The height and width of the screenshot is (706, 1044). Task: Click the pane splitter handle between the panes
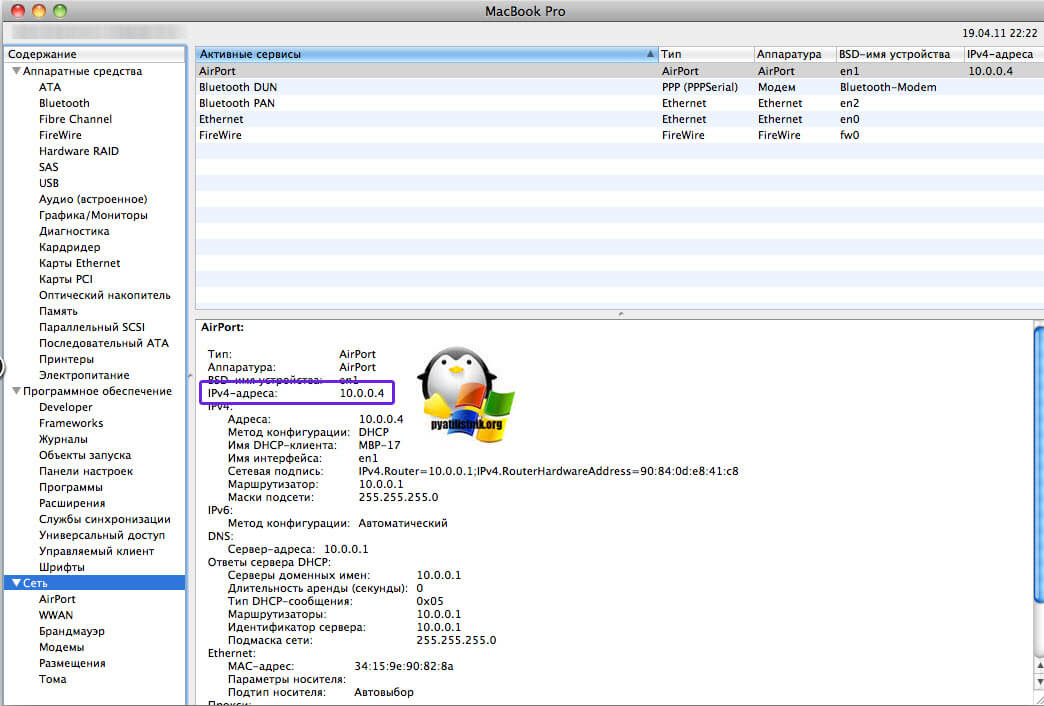coord(619,313)
